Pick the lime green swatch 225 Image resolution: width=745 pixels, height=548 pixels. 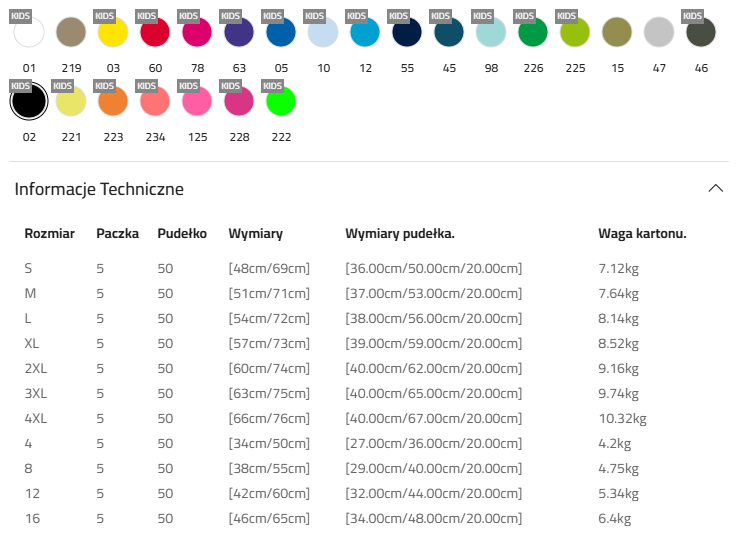575,32
